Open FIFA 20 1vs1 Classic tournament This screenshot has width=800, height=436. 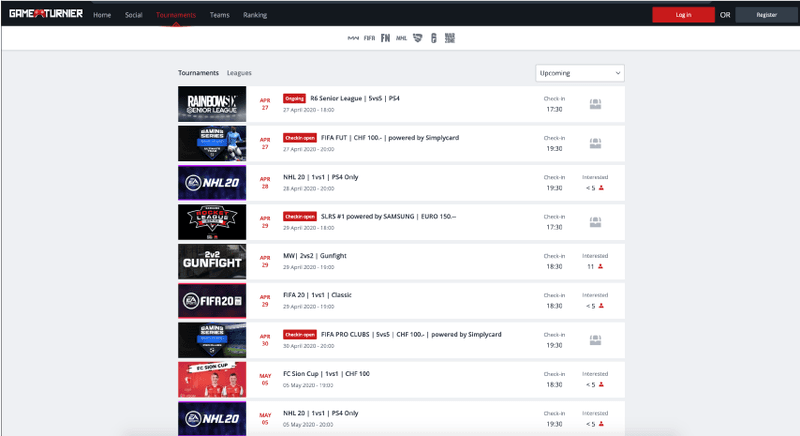pos(317,295)
